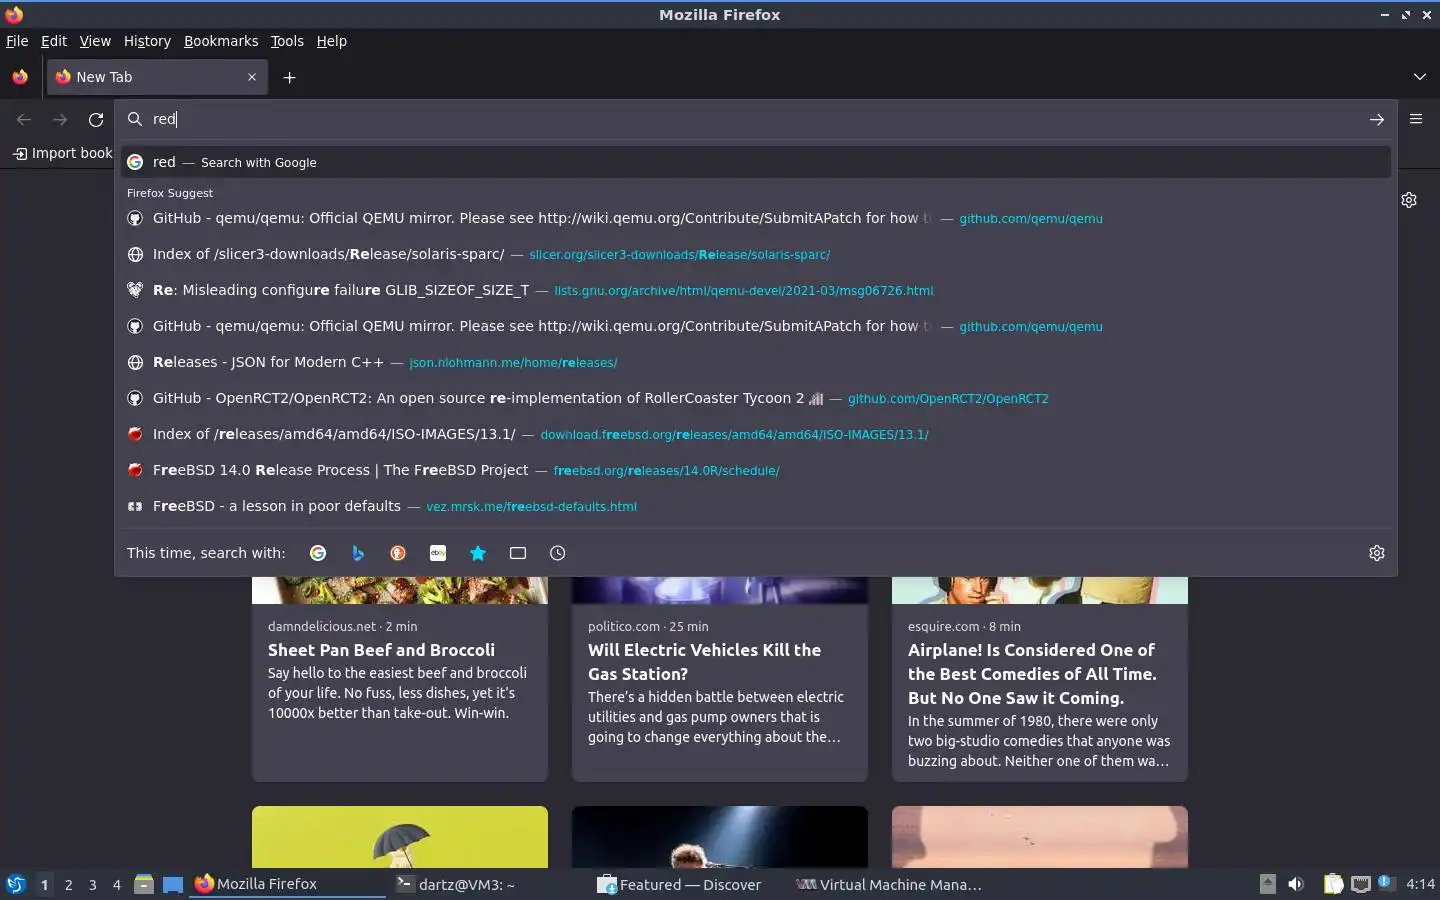Go forward one page
This screenshot has height=900, width=1440.
60,119
